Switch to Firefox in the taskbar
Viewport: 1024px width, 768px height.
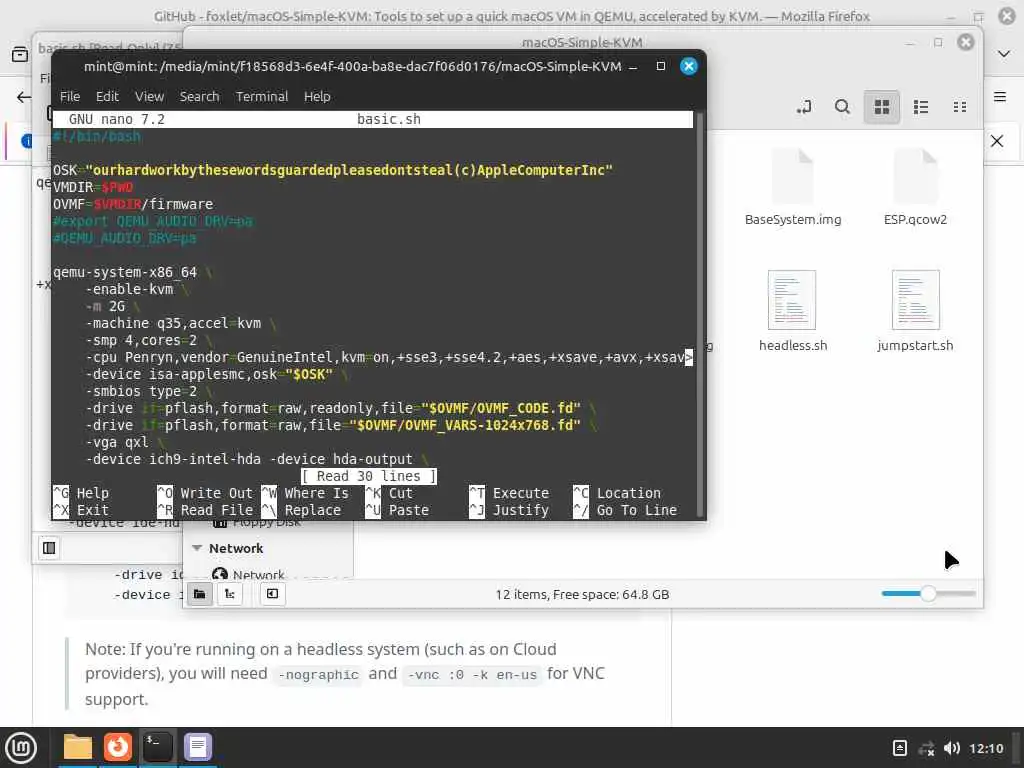118,747
